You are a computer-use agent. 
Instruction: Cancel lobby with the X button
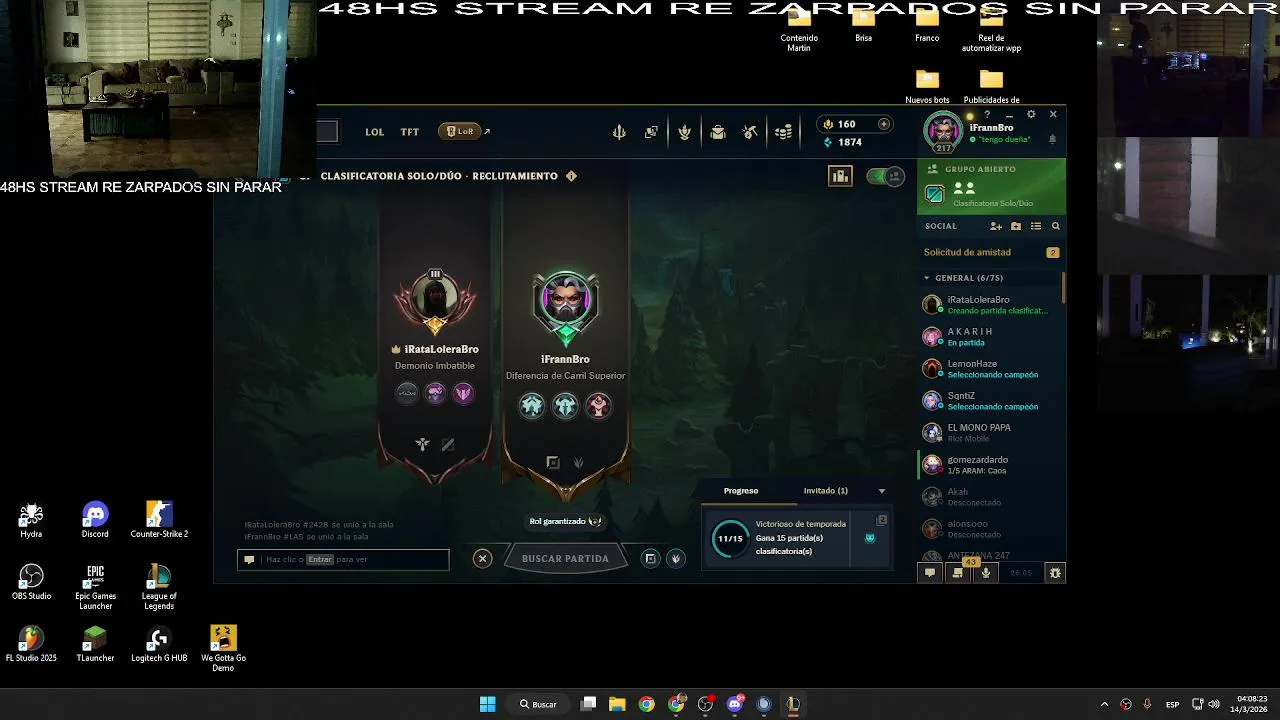(482, 559)
